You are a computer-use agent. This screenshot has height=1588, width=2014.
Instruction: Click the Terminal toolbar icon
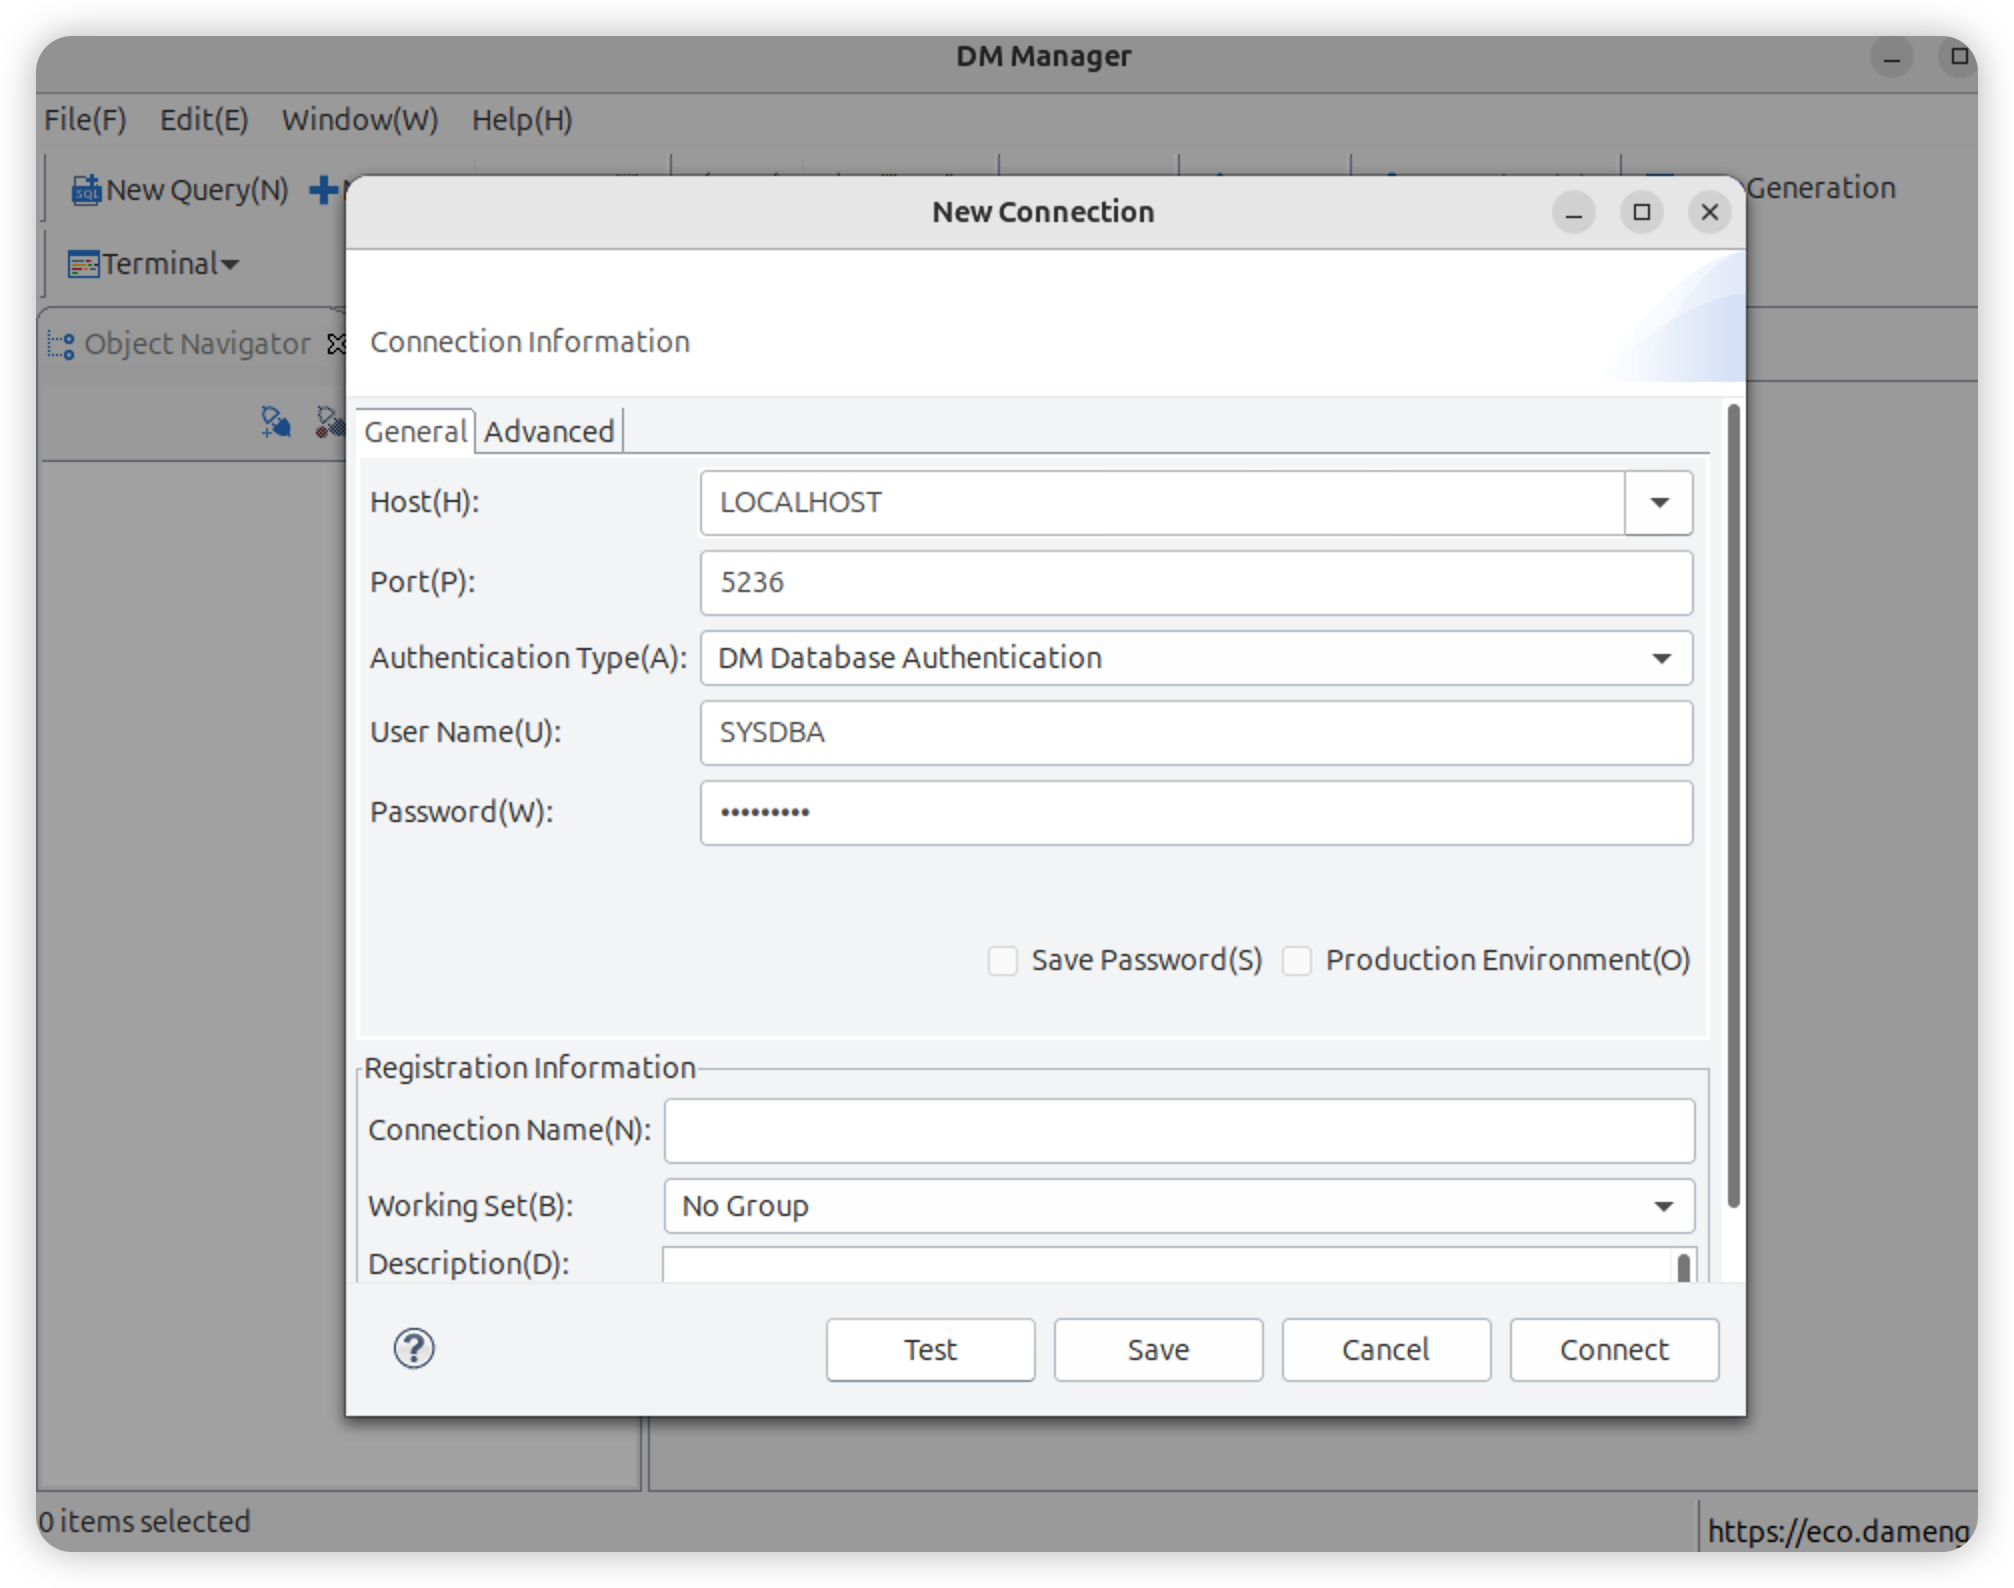pyautogui.click(x=83, y=264)
